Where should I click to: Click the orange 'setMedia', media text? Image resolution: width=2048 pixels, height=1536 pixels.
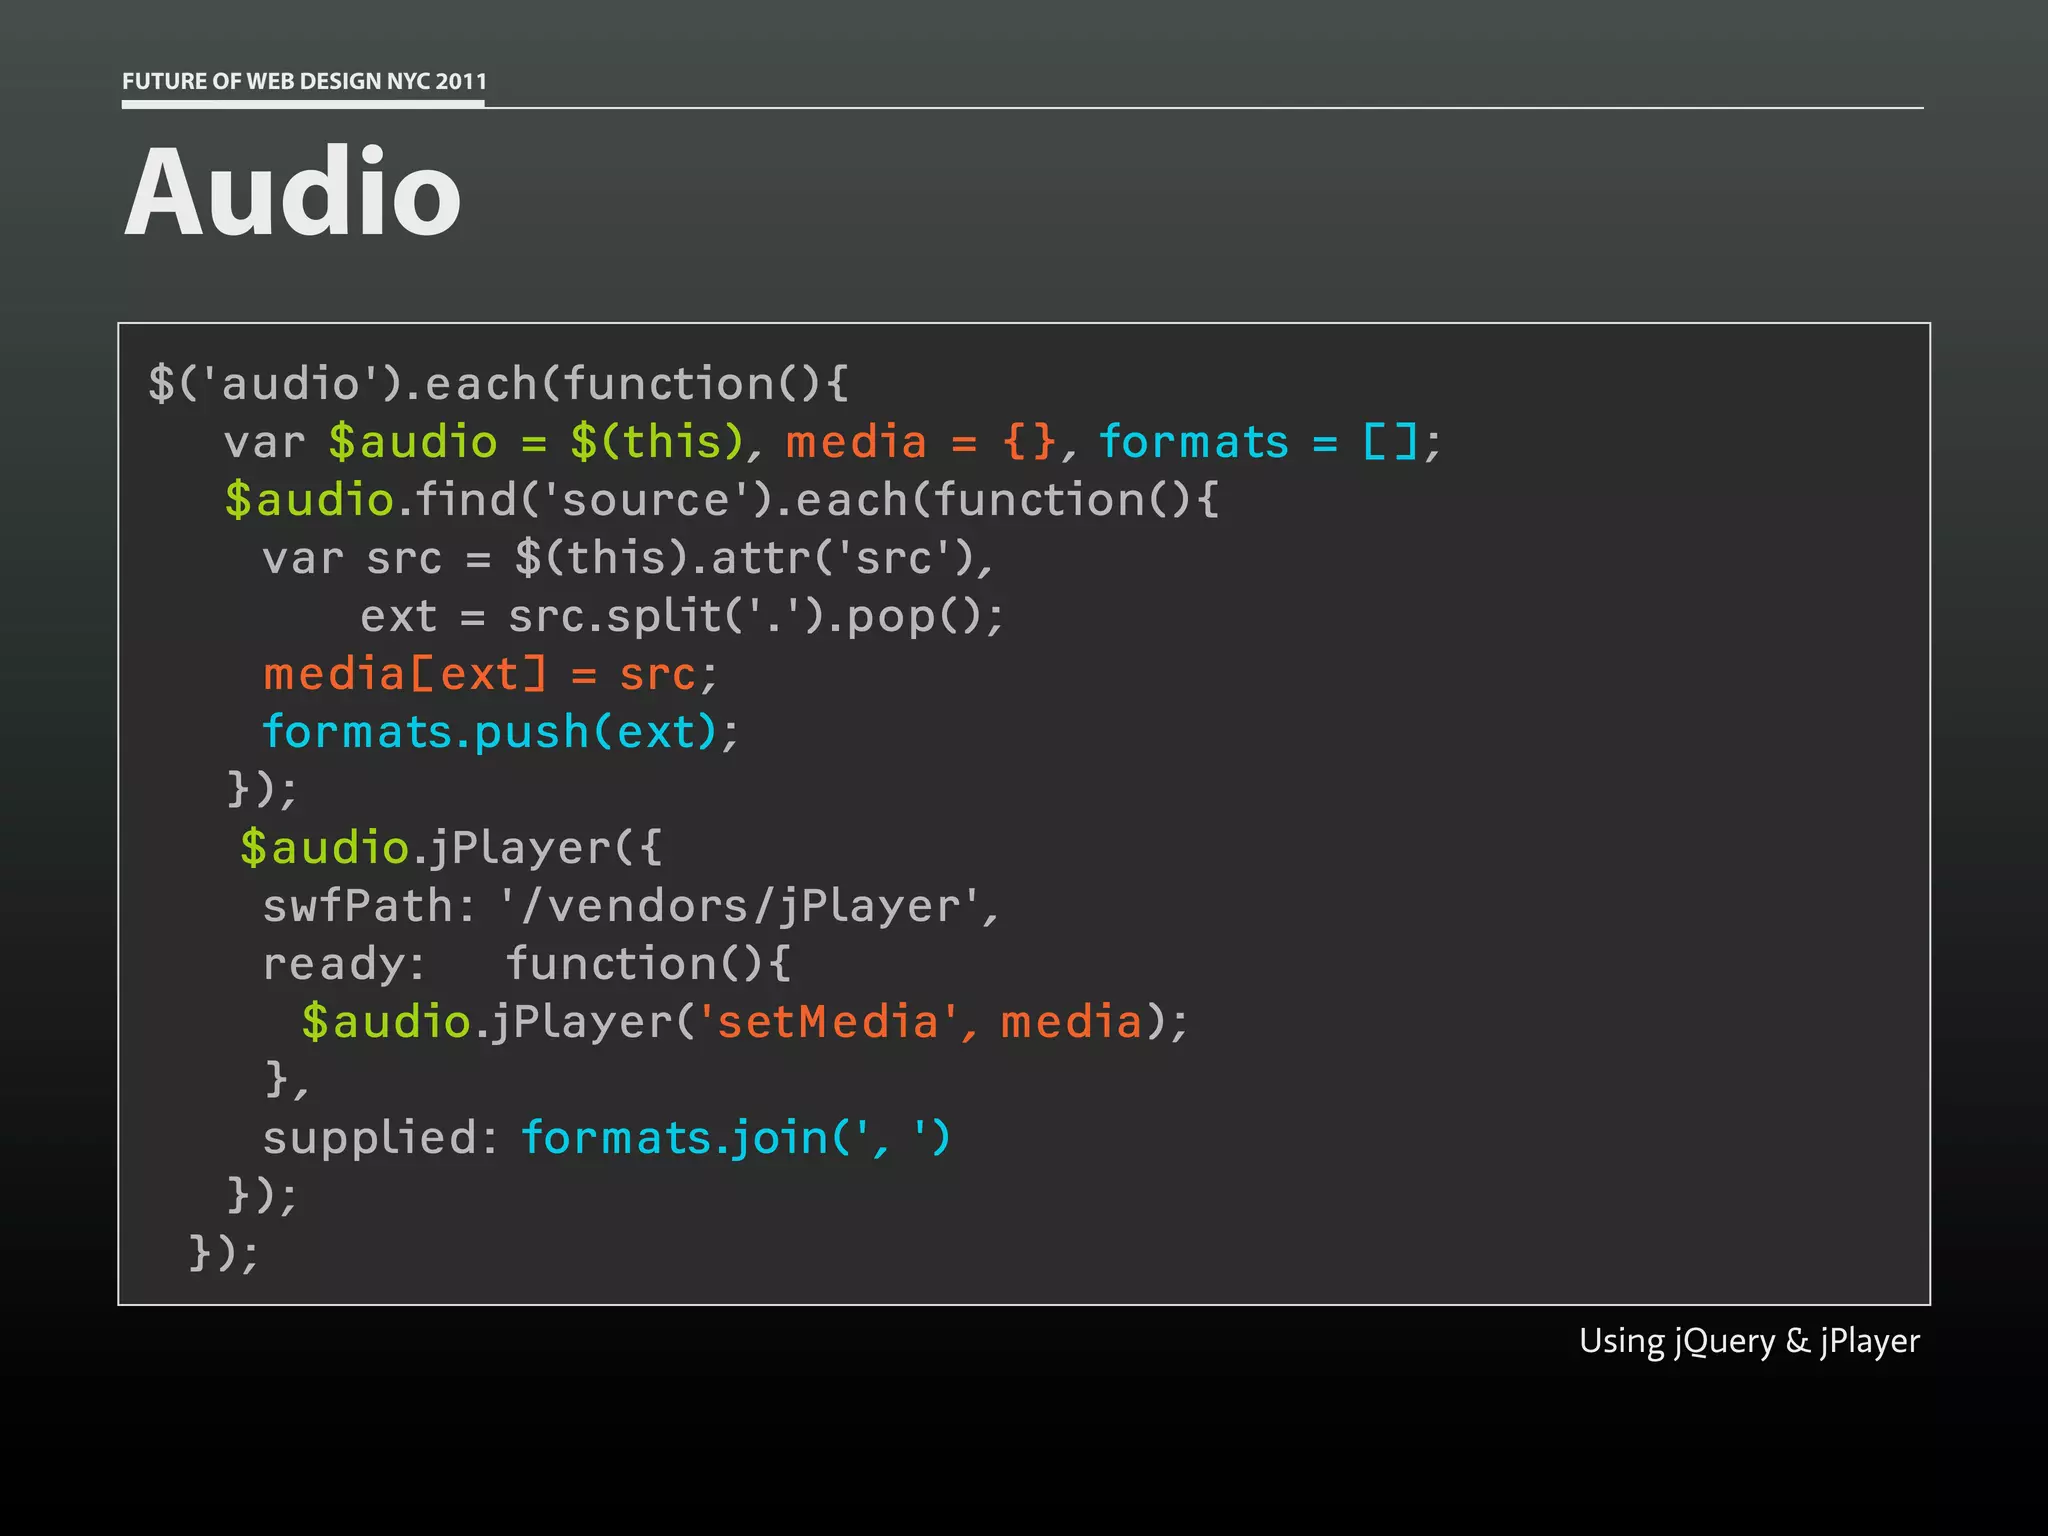click(920, 1022)
